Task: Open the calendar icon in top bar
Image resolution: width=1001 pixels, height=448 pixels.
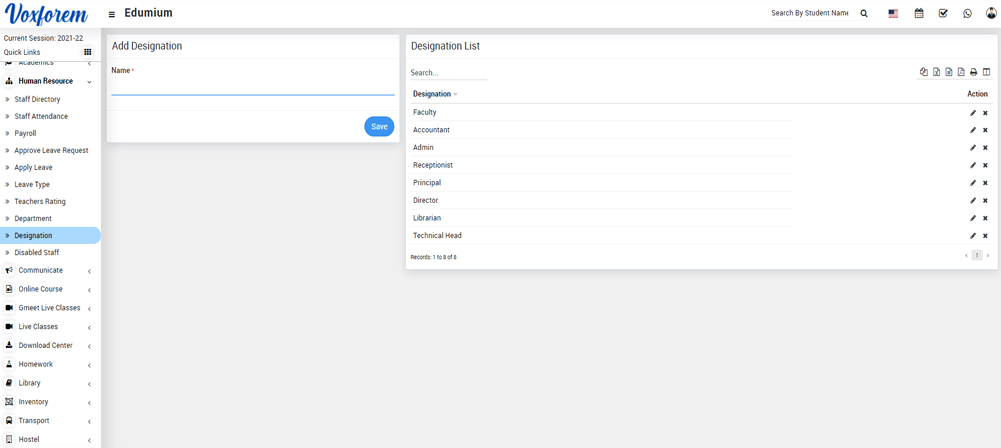Action: point(919,13)
